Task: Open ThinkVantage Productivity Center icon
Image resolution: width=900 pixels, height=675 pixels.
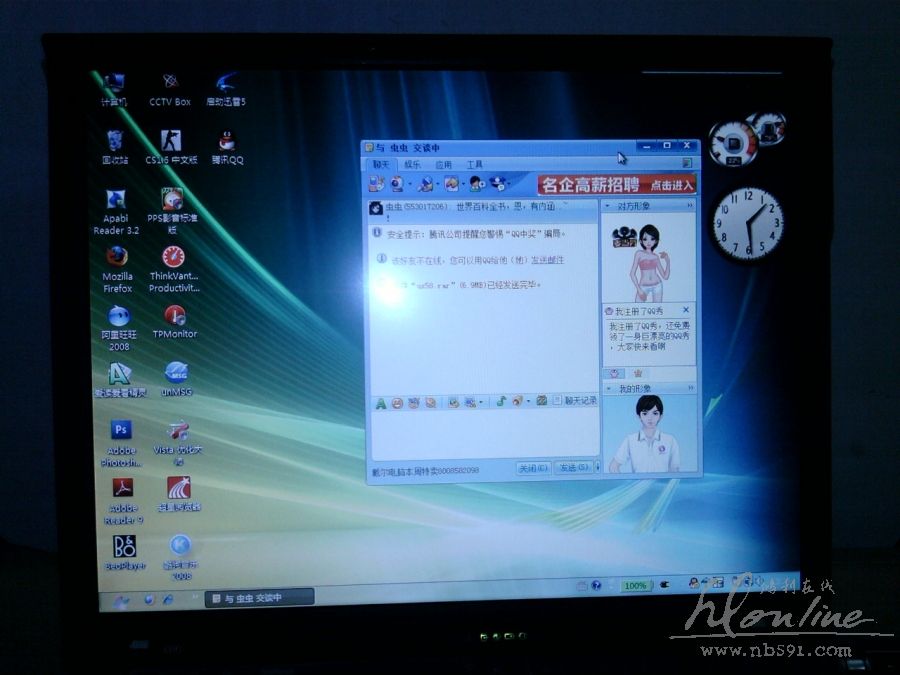Action: click(174, 269)
